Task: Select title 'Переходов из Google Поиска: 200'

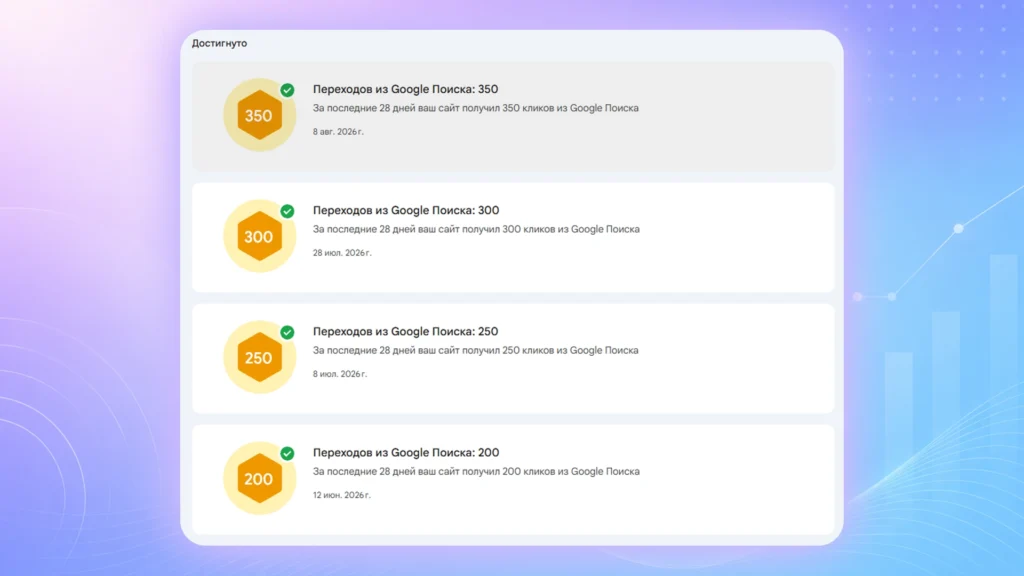Action: point(406,453)
